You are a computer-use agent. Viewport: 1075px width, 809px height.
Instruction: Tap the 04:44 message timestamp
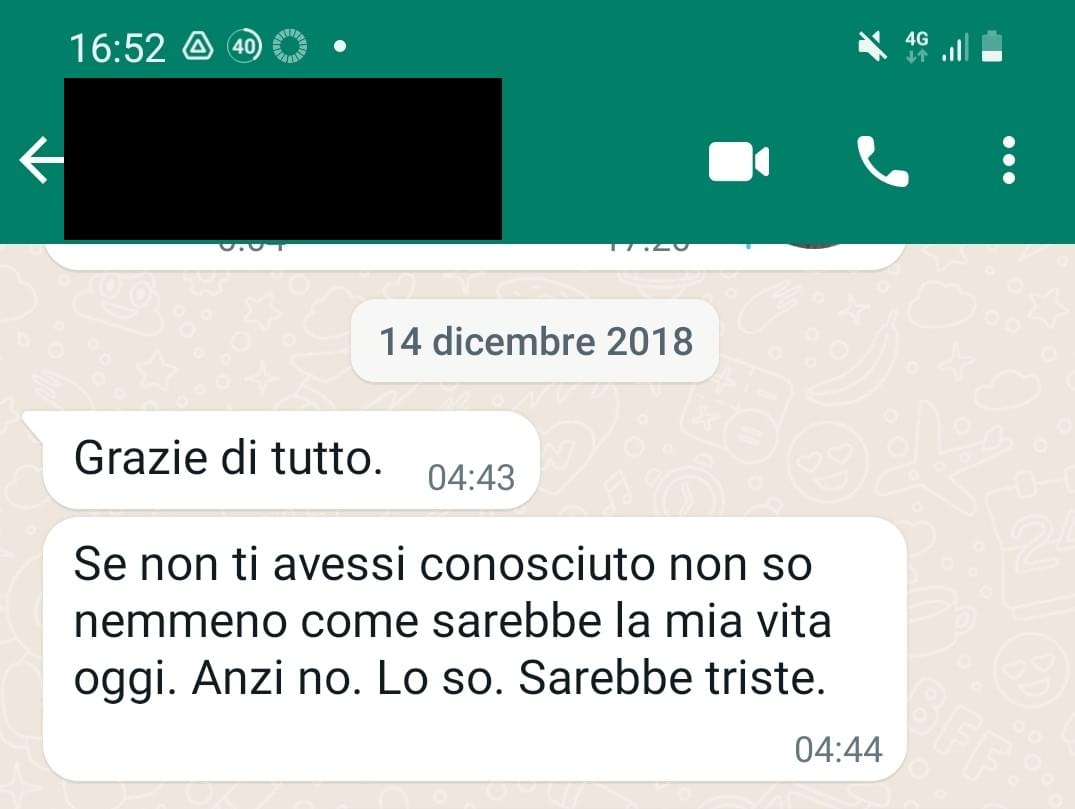click(838, 749)
